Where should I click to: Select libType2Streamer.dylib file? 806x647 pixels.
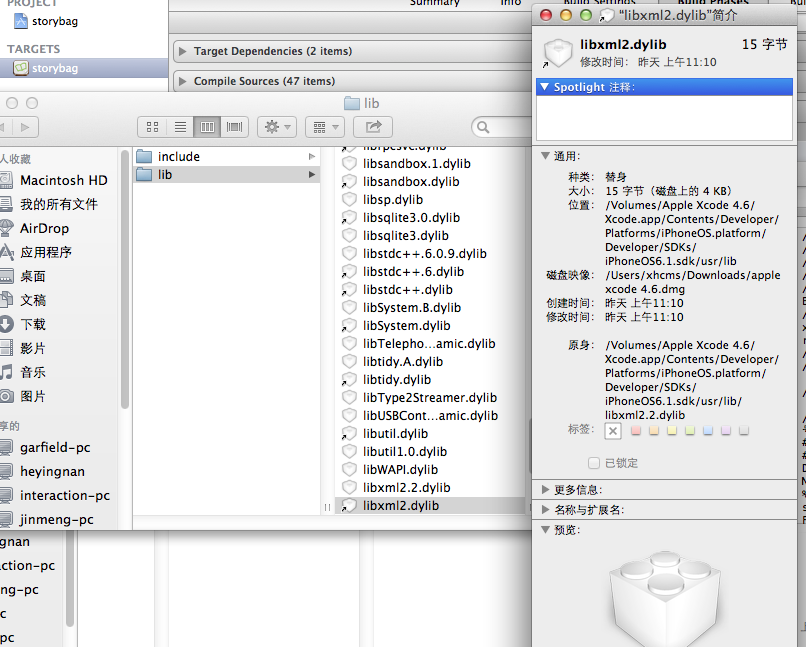[430, 397]
